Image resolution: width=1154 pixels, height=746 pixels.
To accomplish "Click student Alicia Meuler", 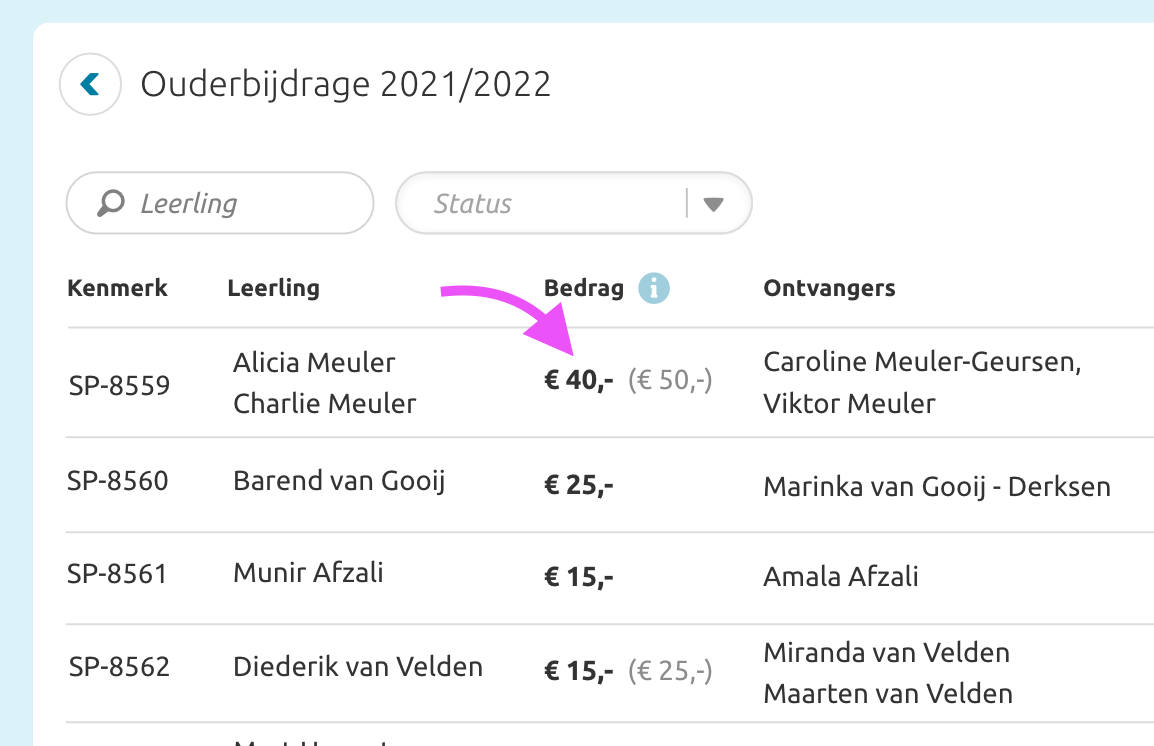I will pos(314,362).
